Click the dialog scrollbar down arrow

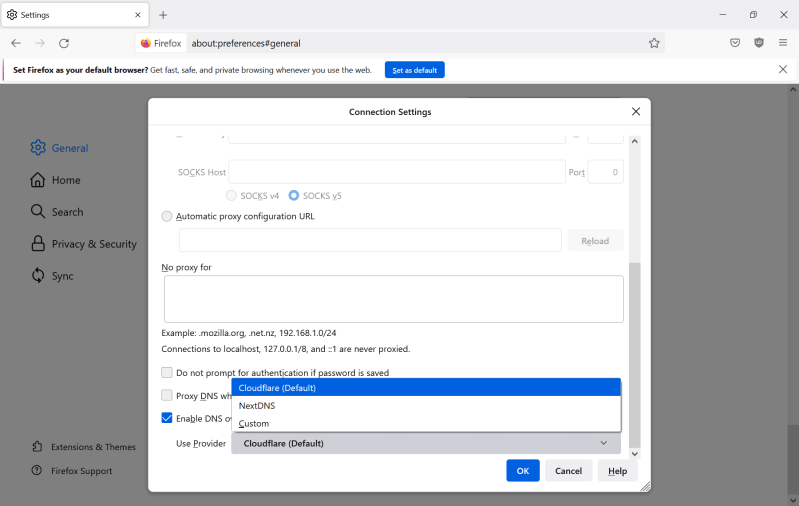coord(634,454)
